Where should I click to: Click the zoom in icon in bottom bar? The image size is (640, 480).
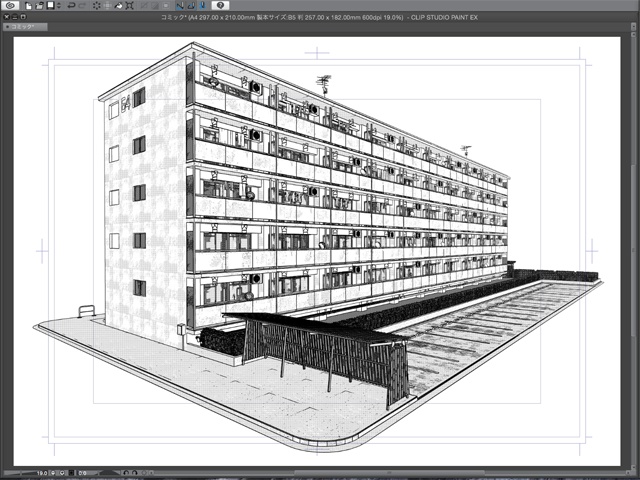[62, 473]
